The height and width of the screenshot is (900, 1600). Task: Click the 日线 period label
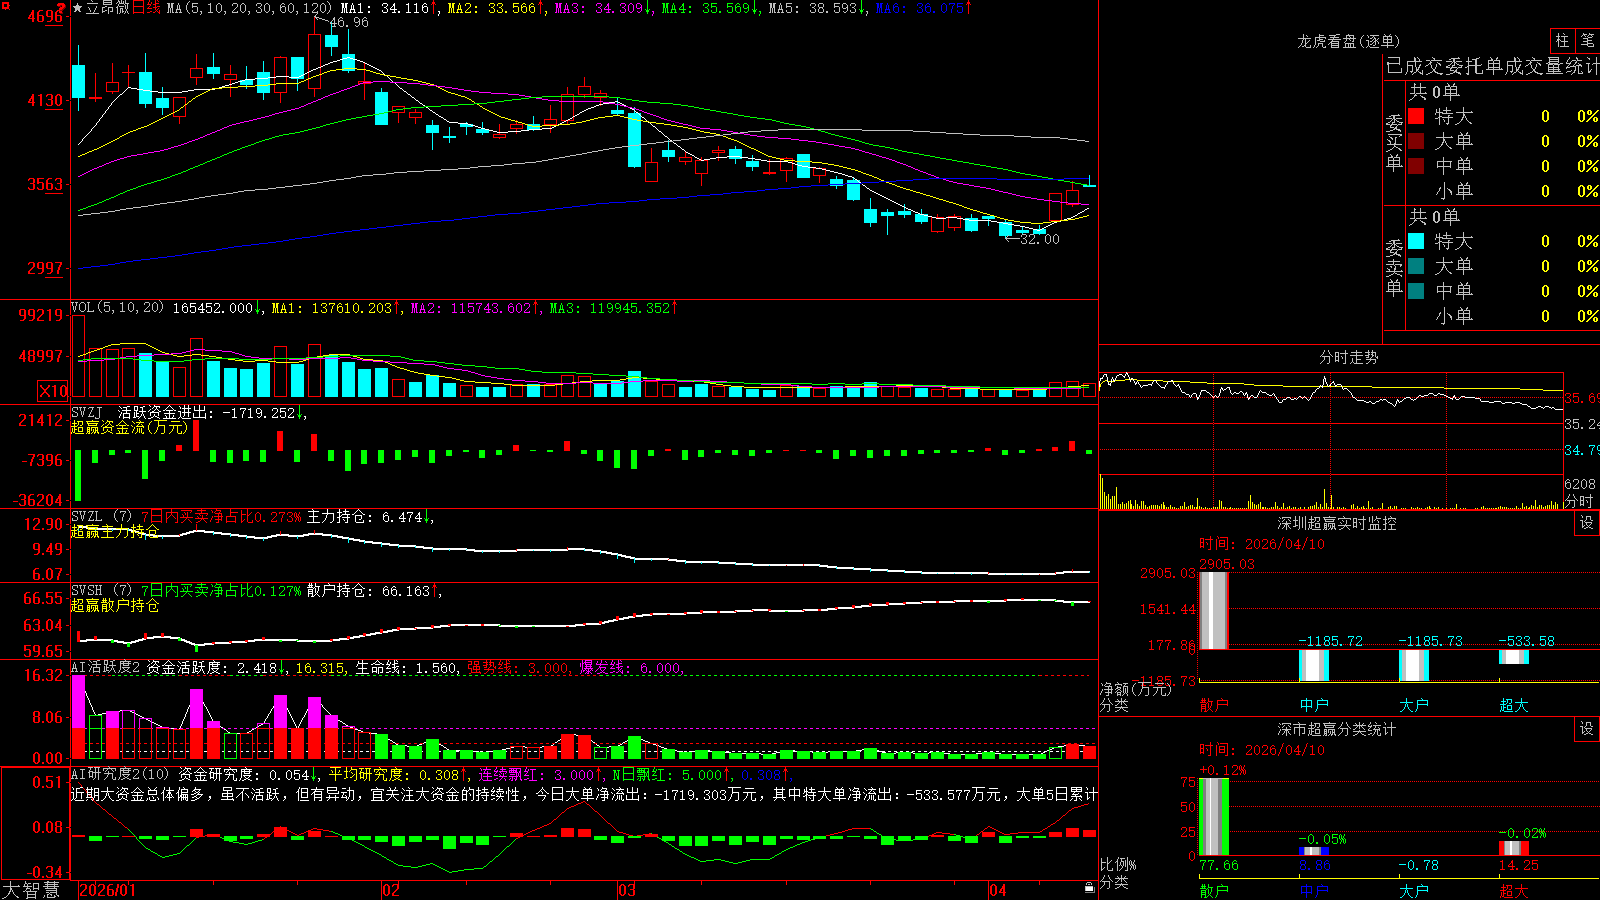point(146,8)
